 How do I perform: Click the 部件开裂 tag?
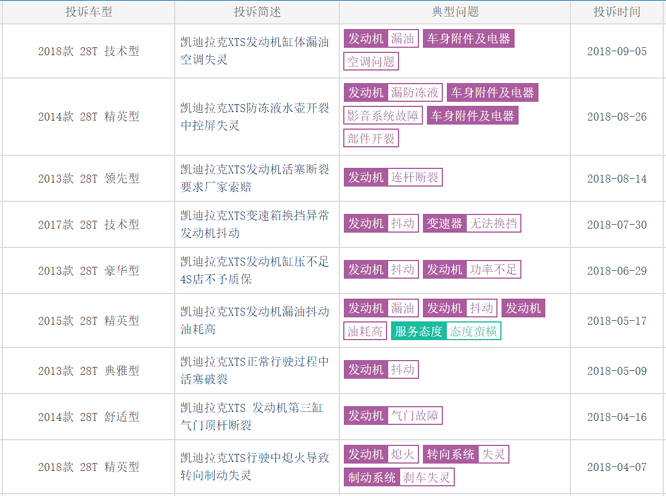click(x=371, y=138)
